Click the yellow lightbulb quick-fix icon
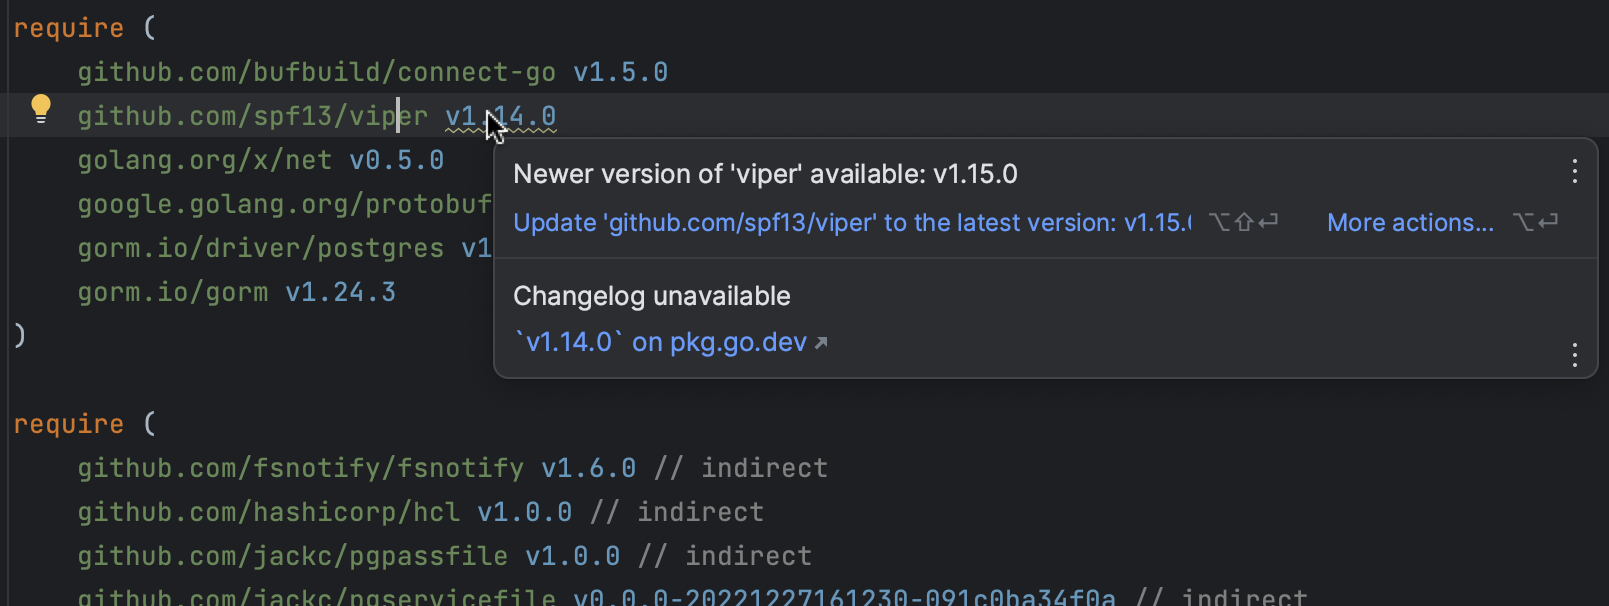The width and height of the screenshot is (1609, 606). coord(41,108)
